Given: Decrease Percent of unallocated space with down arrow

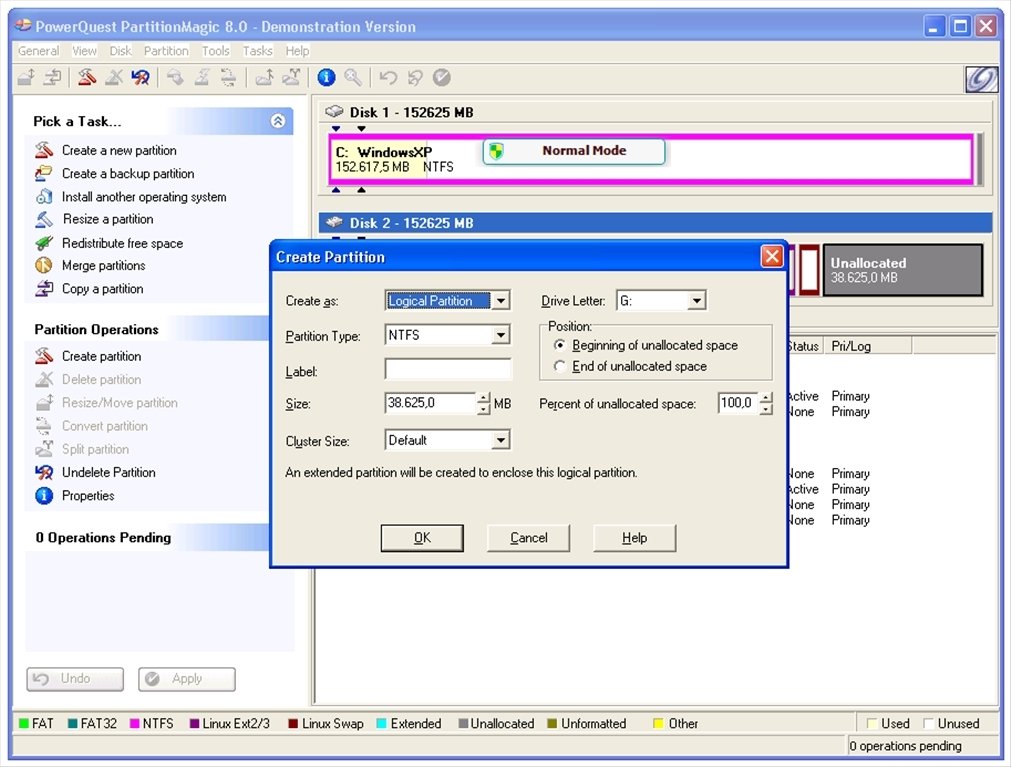Looking at the screenshot, I should (x=765, y=409).
